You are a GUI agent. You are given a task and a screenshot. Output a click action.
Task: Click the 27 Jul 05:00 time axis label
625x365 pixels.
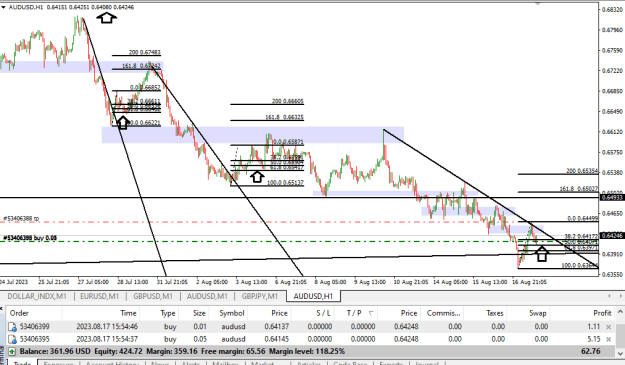(x=93, y=282)
